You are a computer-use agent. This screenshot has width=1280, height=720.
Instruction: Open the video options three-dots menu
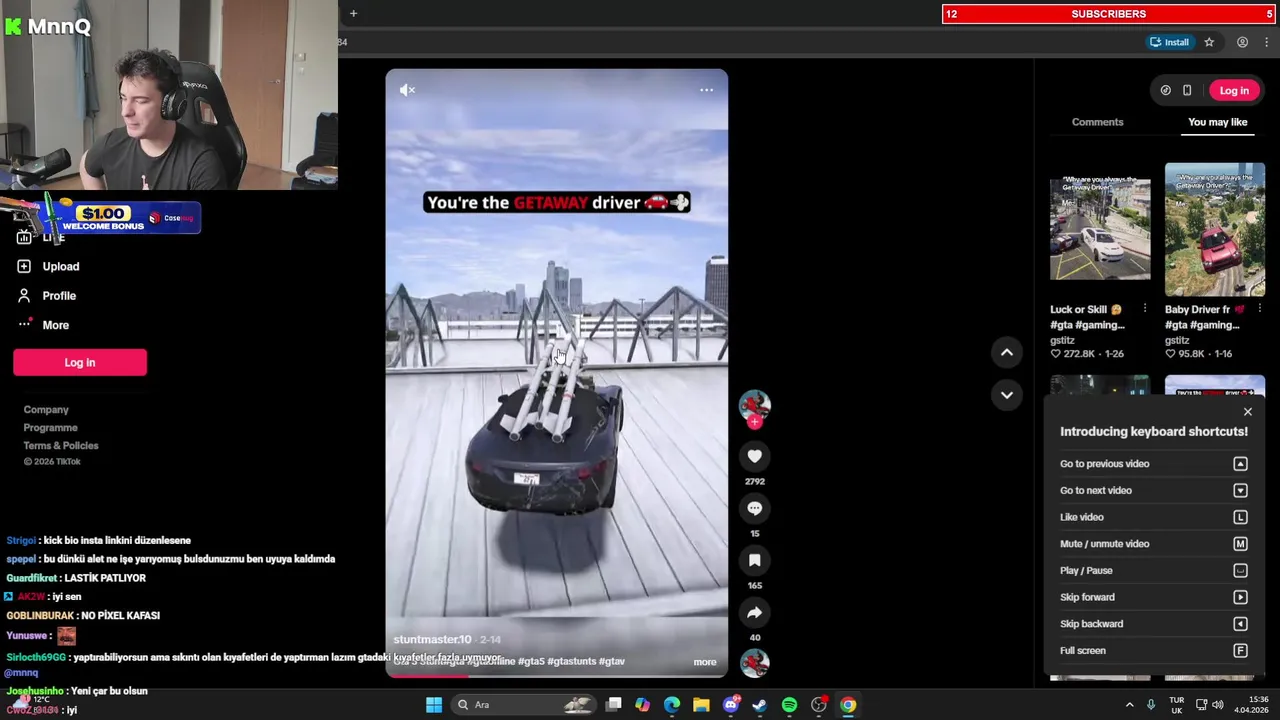[706, 90]
